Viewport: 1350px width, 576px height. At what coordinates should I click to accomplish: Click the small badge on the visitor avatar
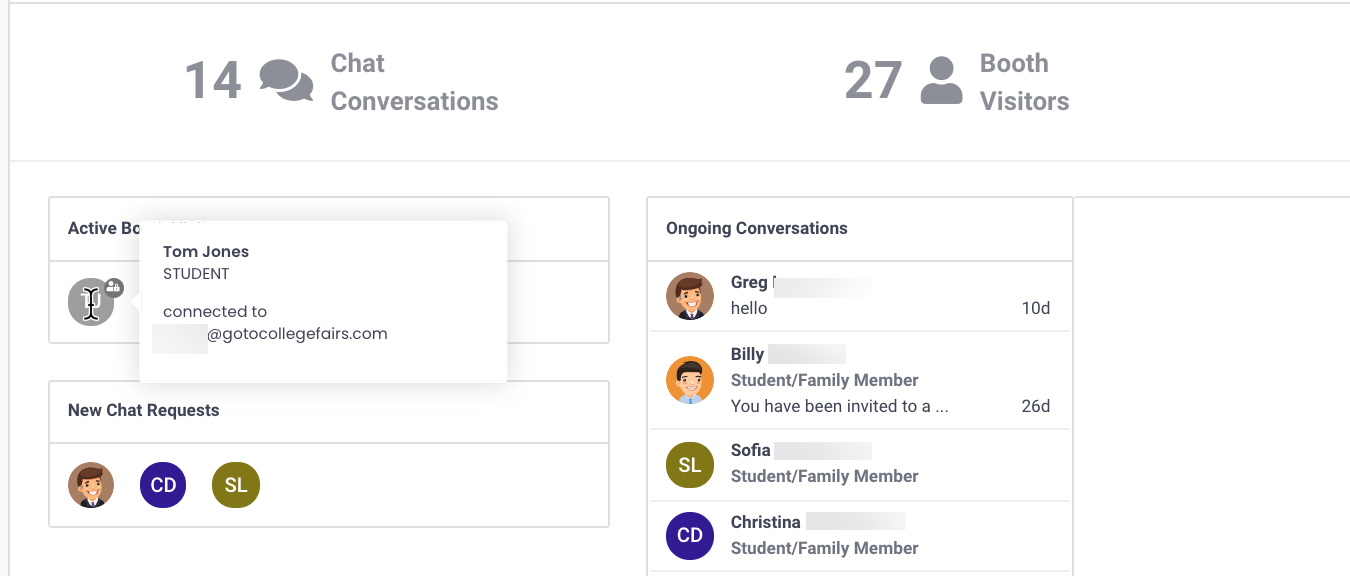(114, 287)
